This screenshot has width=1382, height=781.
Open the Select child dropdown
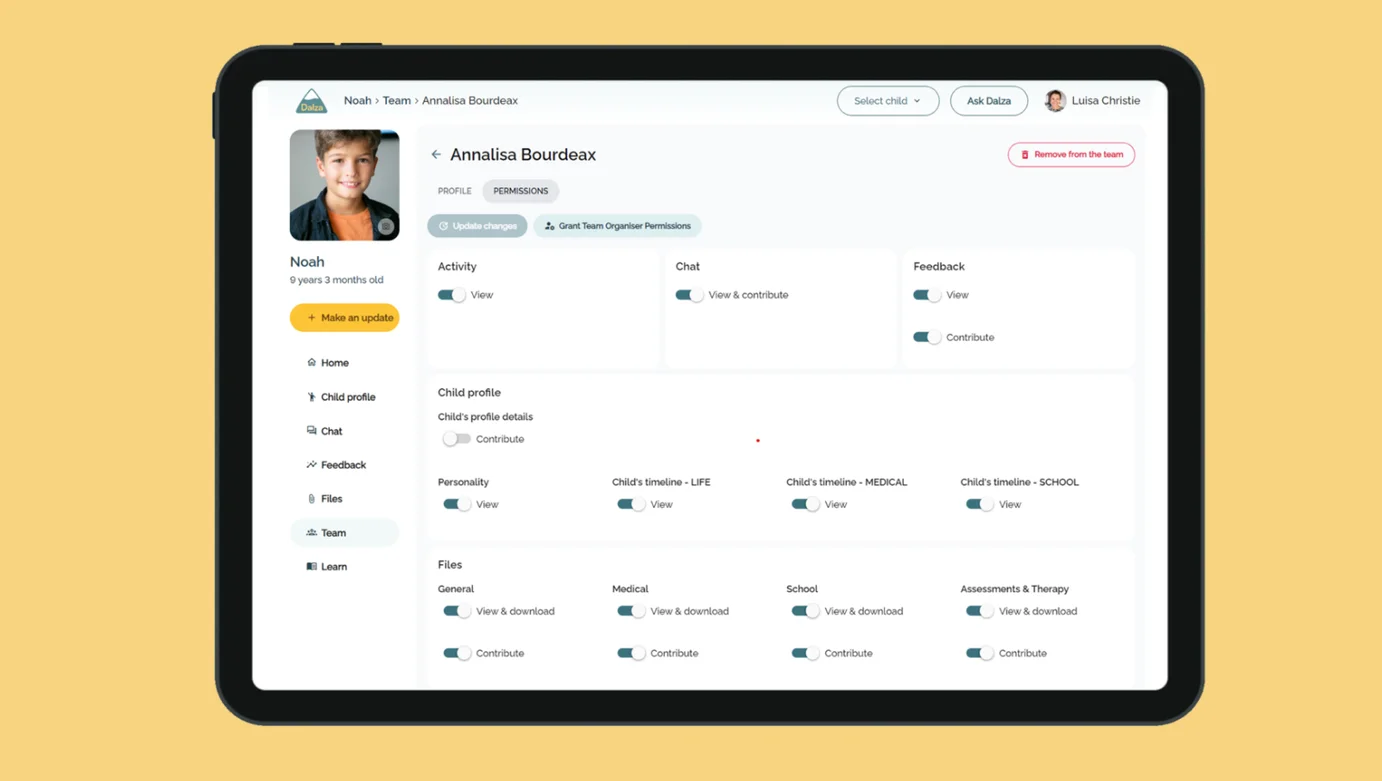(887, 100)
